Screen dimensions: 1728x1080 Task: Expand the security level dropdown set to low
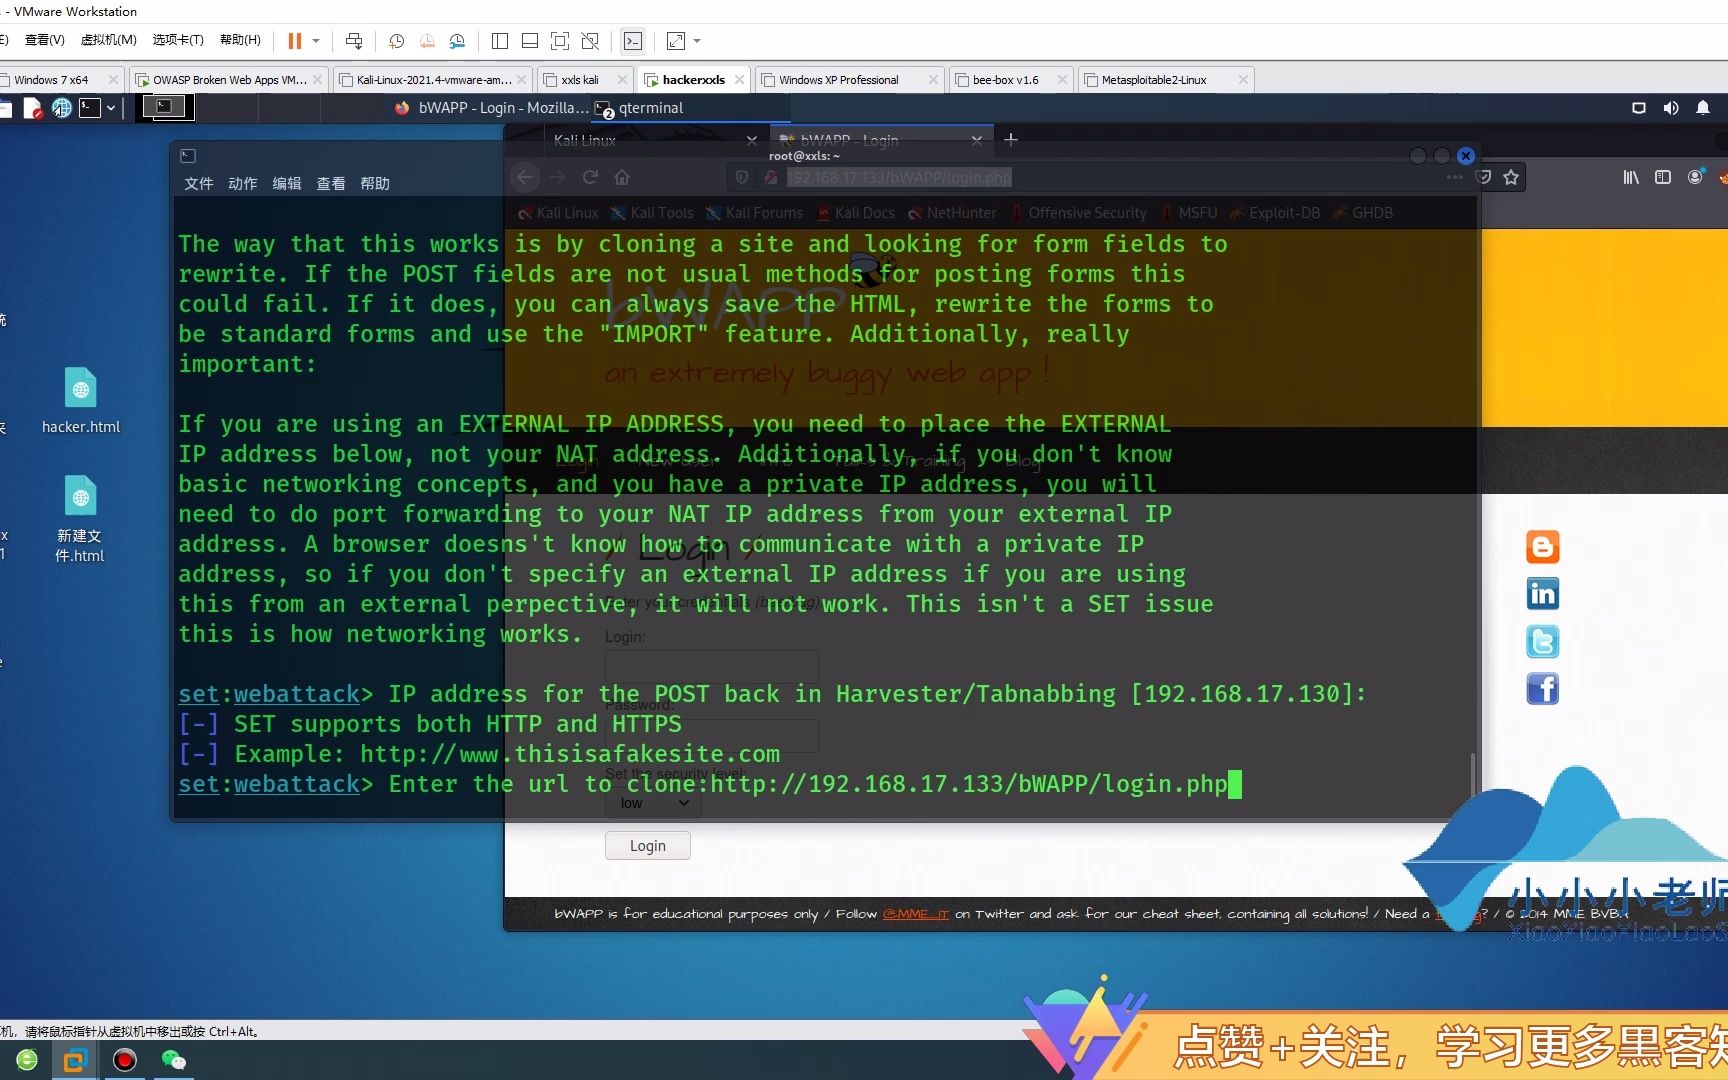[x=653, y=803]
